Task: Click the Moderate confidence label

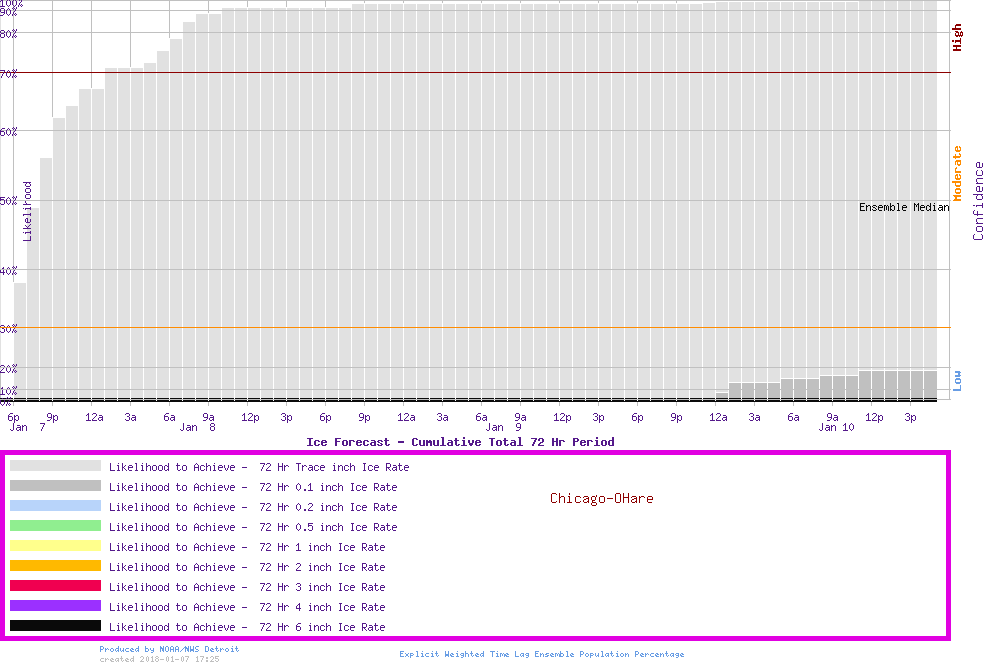Action: [957, 173]
